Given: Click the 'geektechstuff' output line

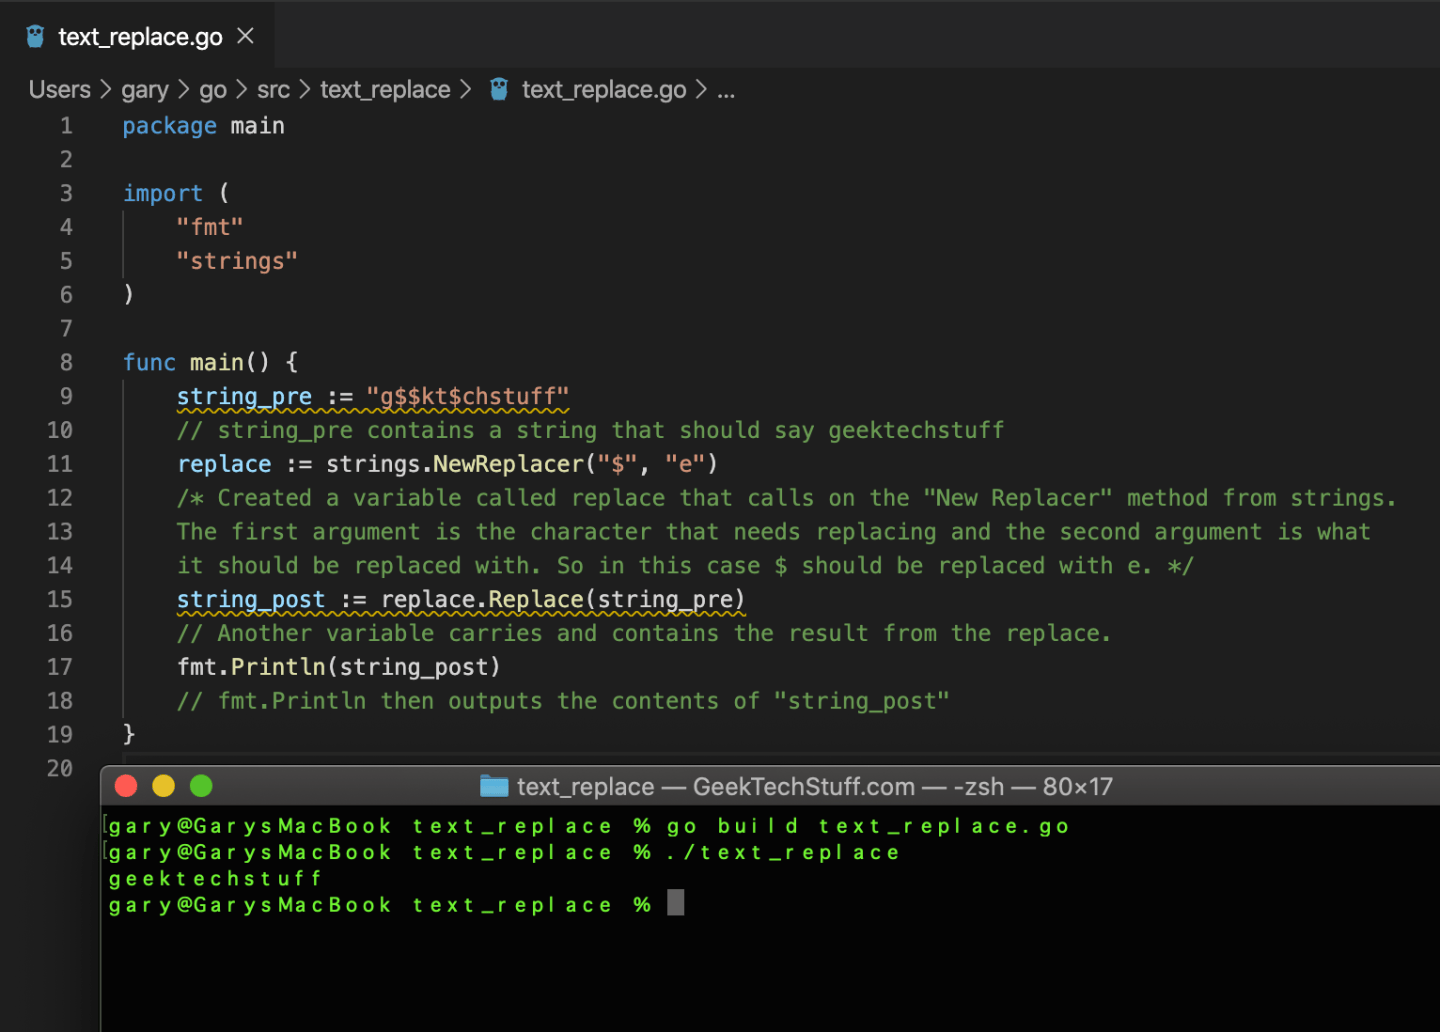Looking at the screenshot, I should coord(215,879).
